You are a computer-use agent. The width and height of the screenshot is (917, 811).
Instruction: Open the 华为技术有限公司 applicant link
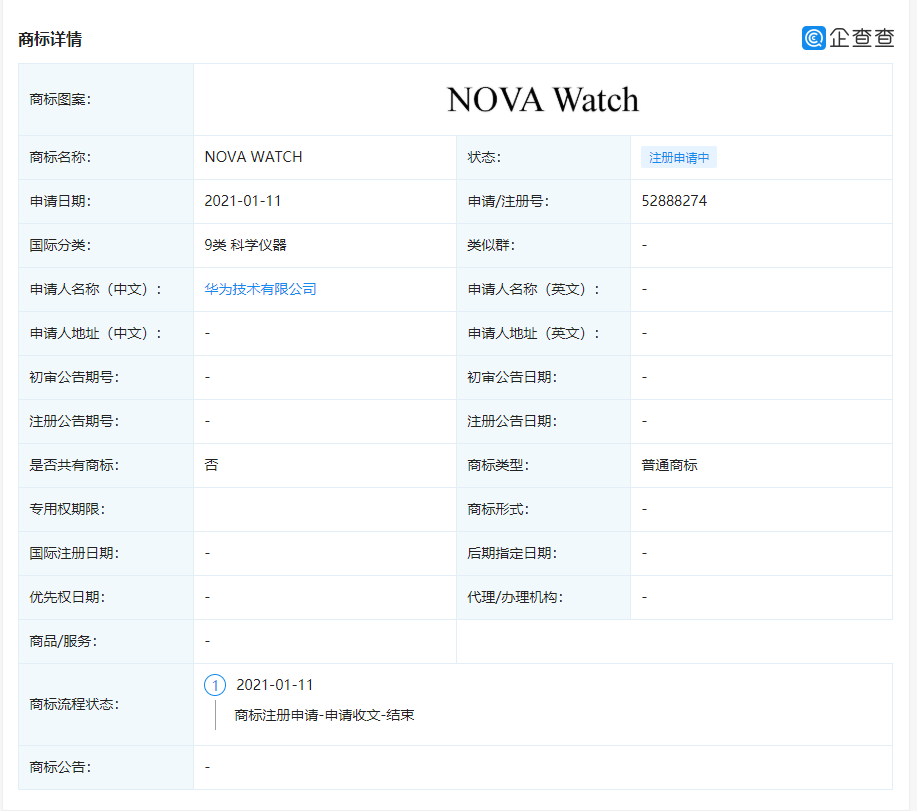260,289
